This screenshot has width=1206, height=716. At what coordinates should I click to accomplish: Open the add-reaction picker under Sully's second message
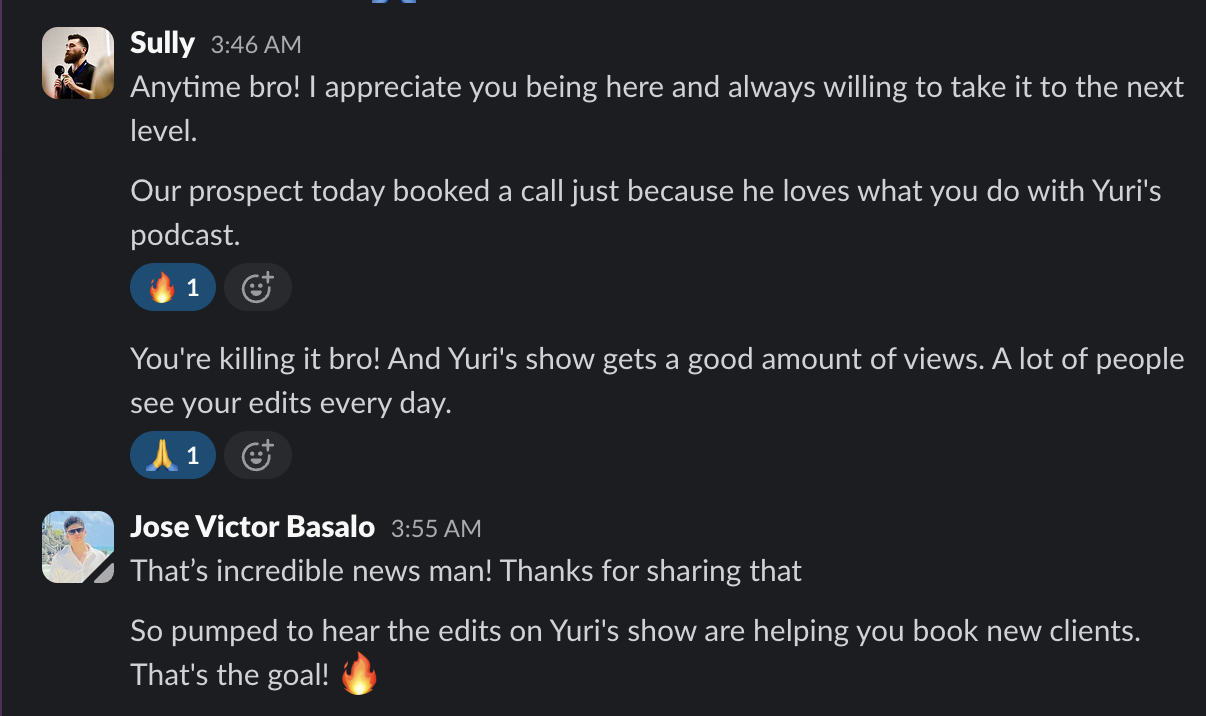tap(258, 455)
